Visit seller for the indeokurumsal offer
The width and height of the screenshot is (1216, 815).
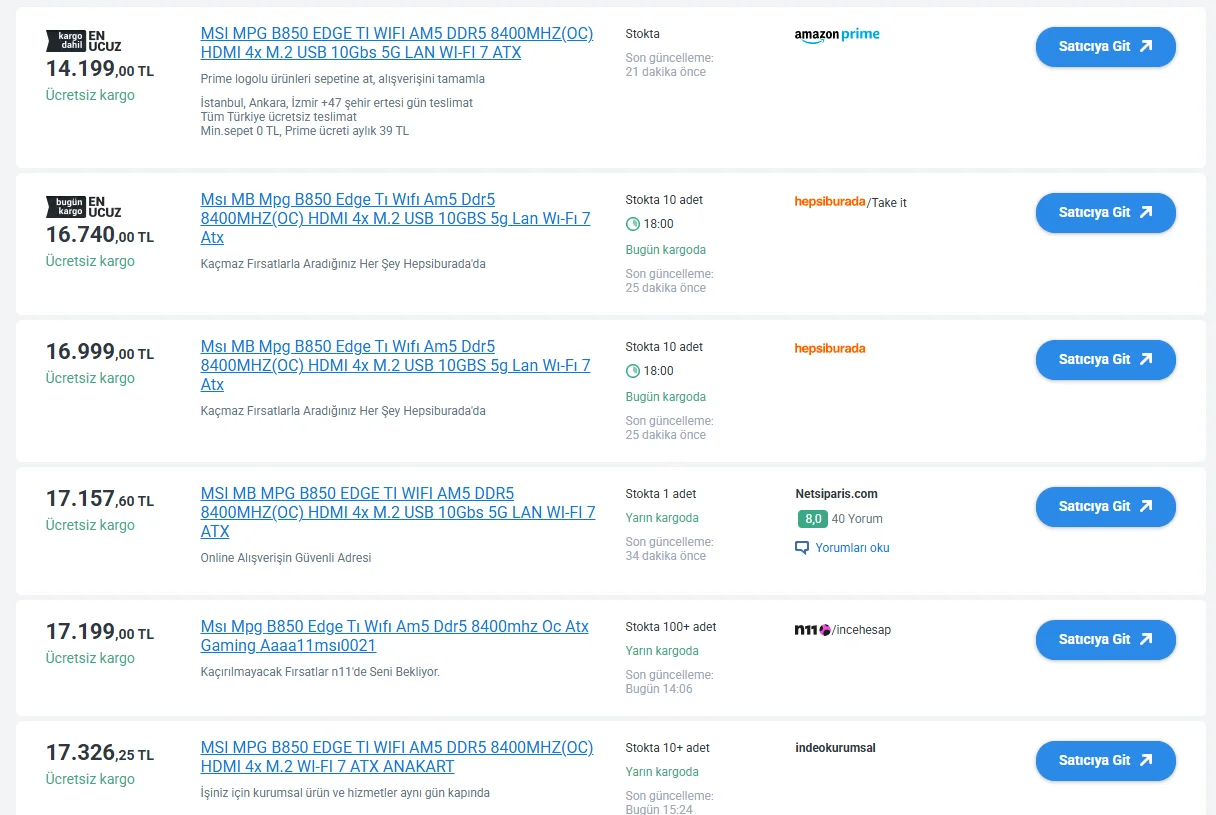point(1105,760)
